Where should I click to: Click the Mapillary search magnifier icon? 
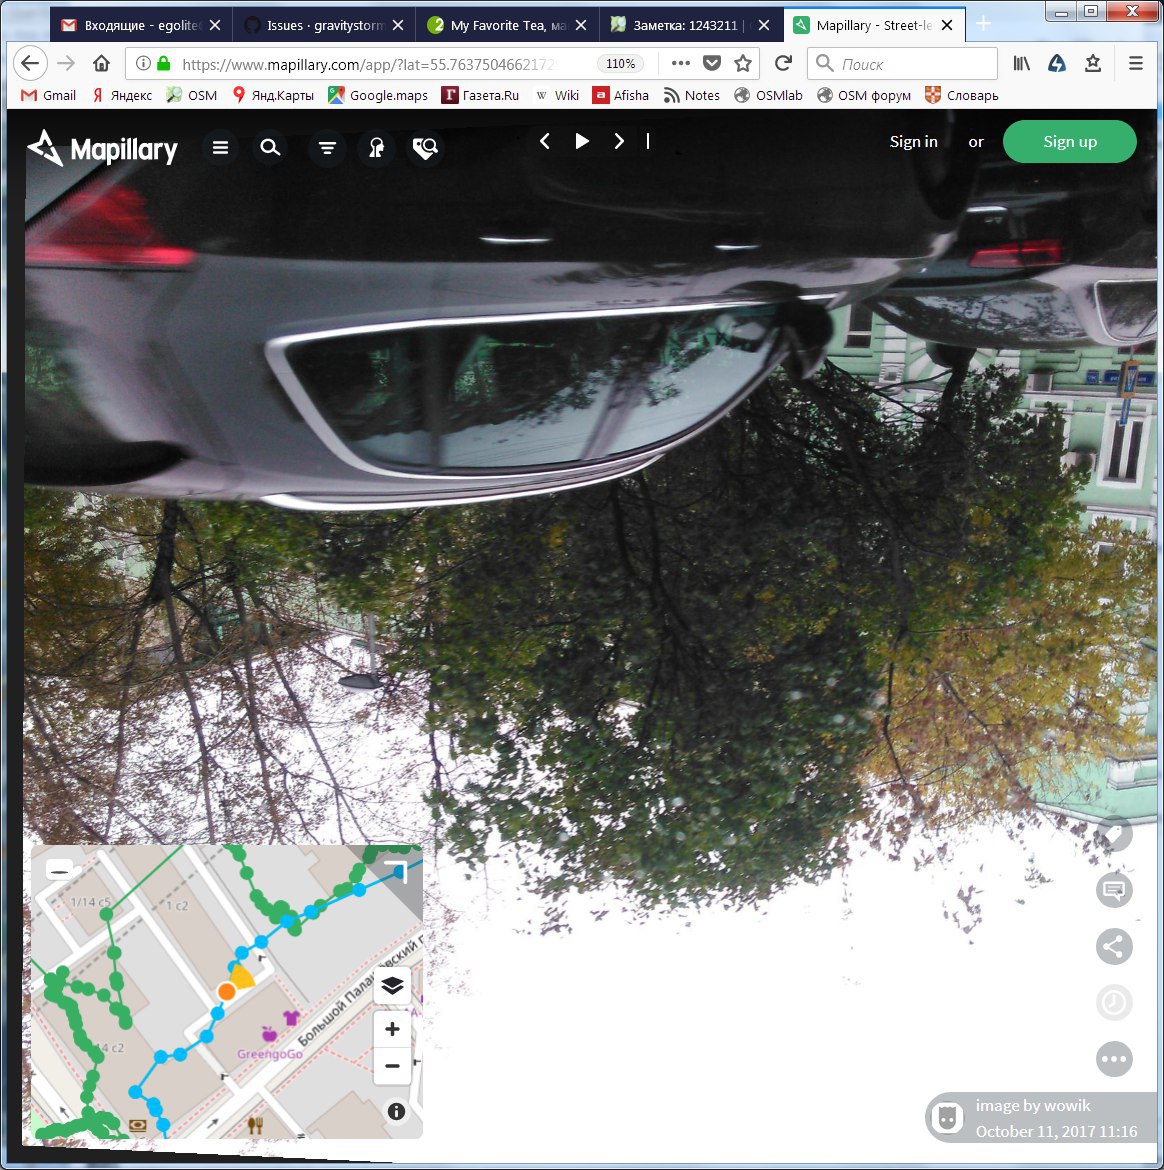tap(270, 148)
